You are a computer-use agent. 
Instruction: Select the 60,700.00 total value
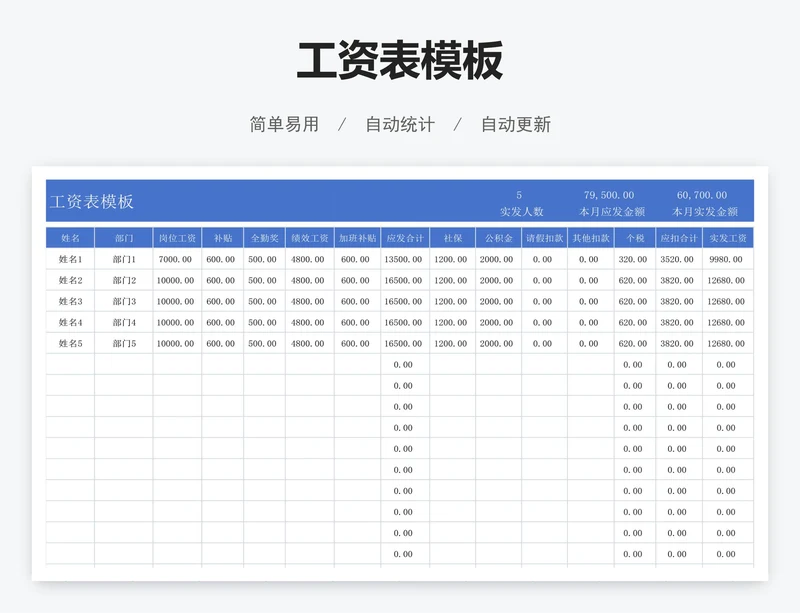pos(702,195)
